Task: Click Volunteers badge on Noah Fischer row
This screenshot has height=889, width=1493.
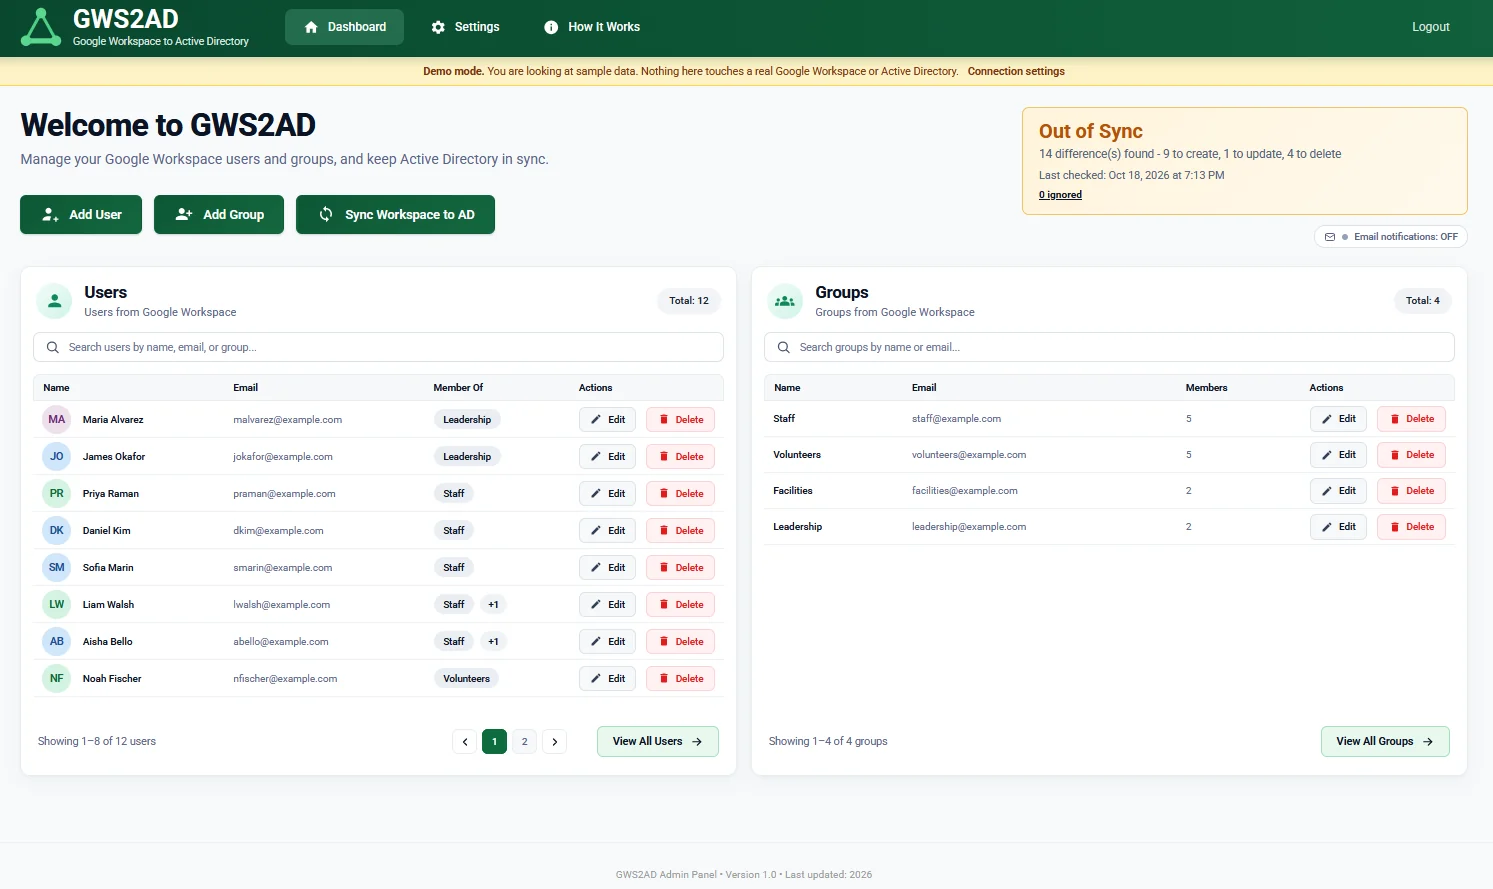Action: pyautogui.click(x=466, y=679)
